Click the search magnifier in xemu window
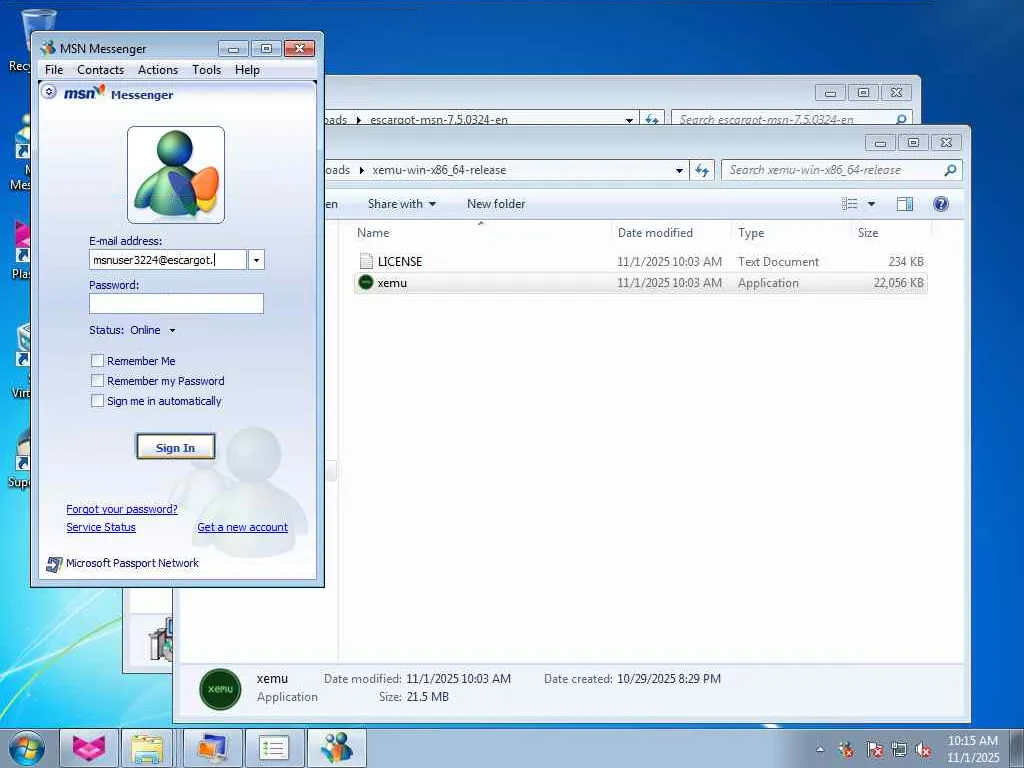The width and height of the screenshot is (1024, 768). (950, 170)
